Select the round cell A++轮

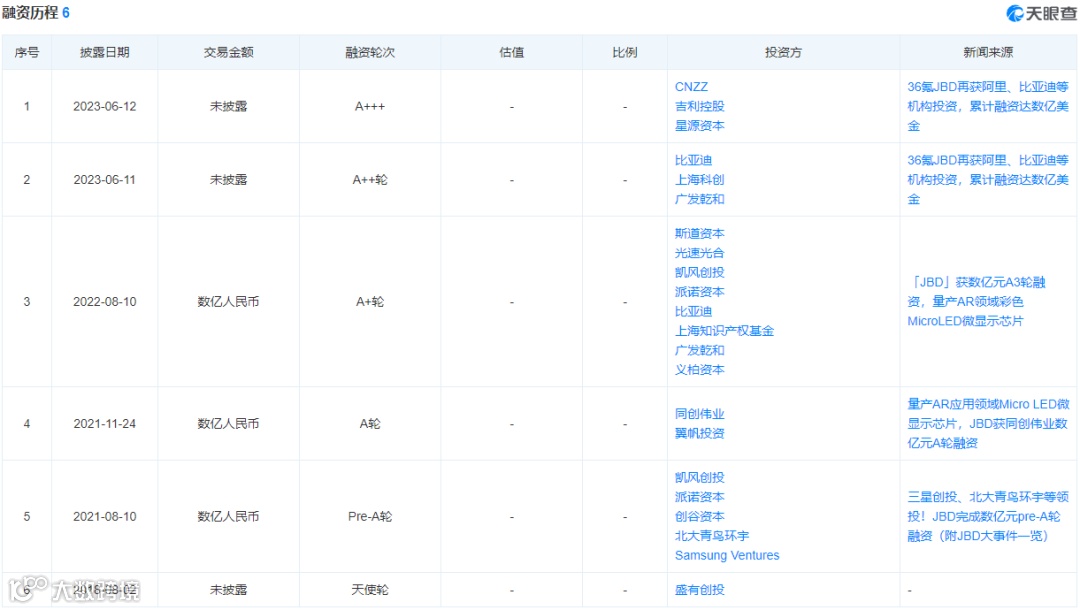370,180
